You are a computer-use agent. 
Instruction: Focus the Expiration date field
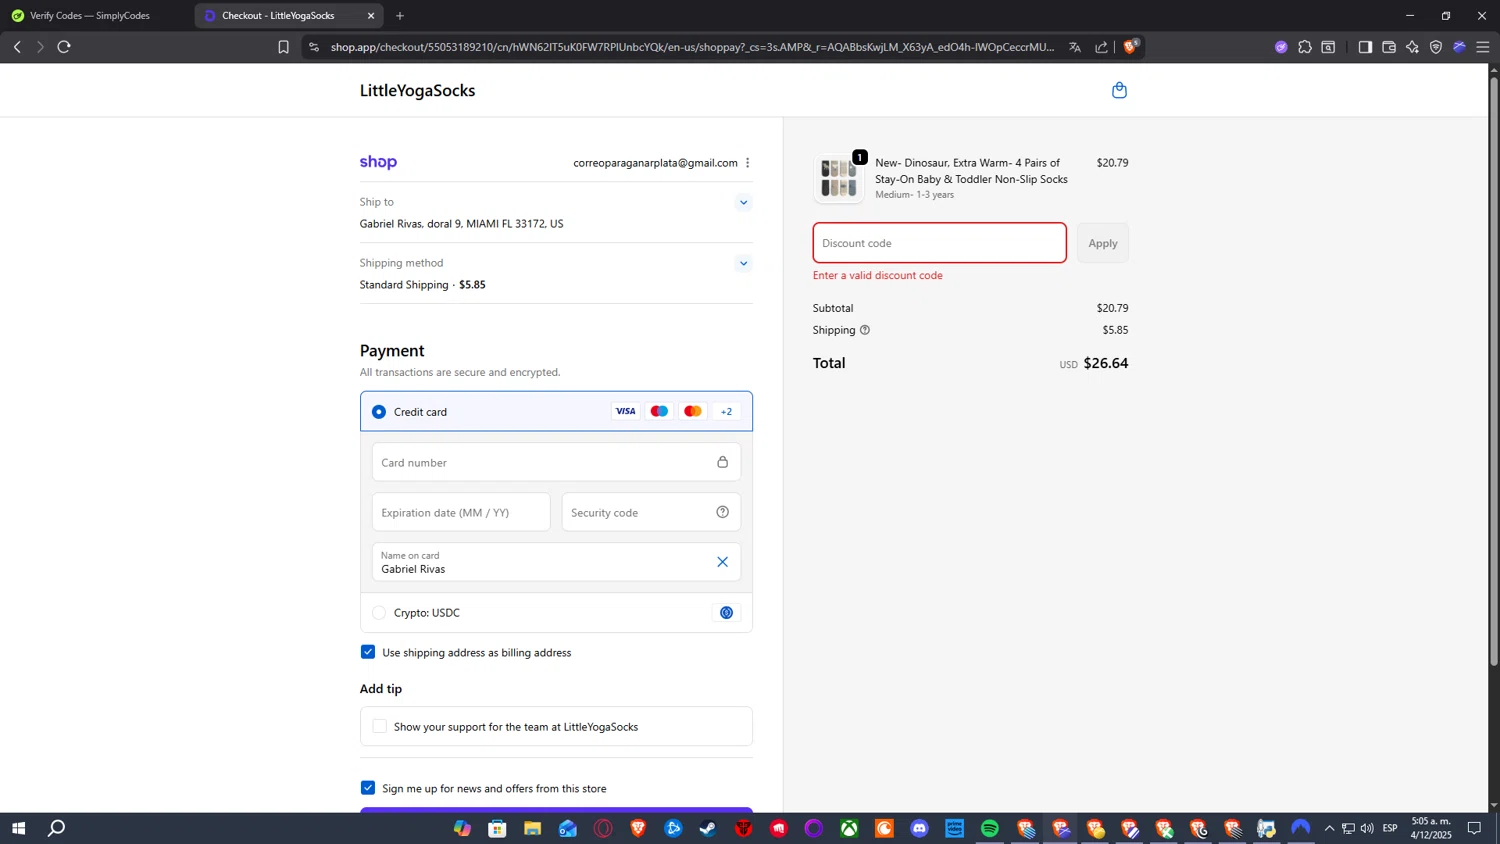click(x=461, y=512)
